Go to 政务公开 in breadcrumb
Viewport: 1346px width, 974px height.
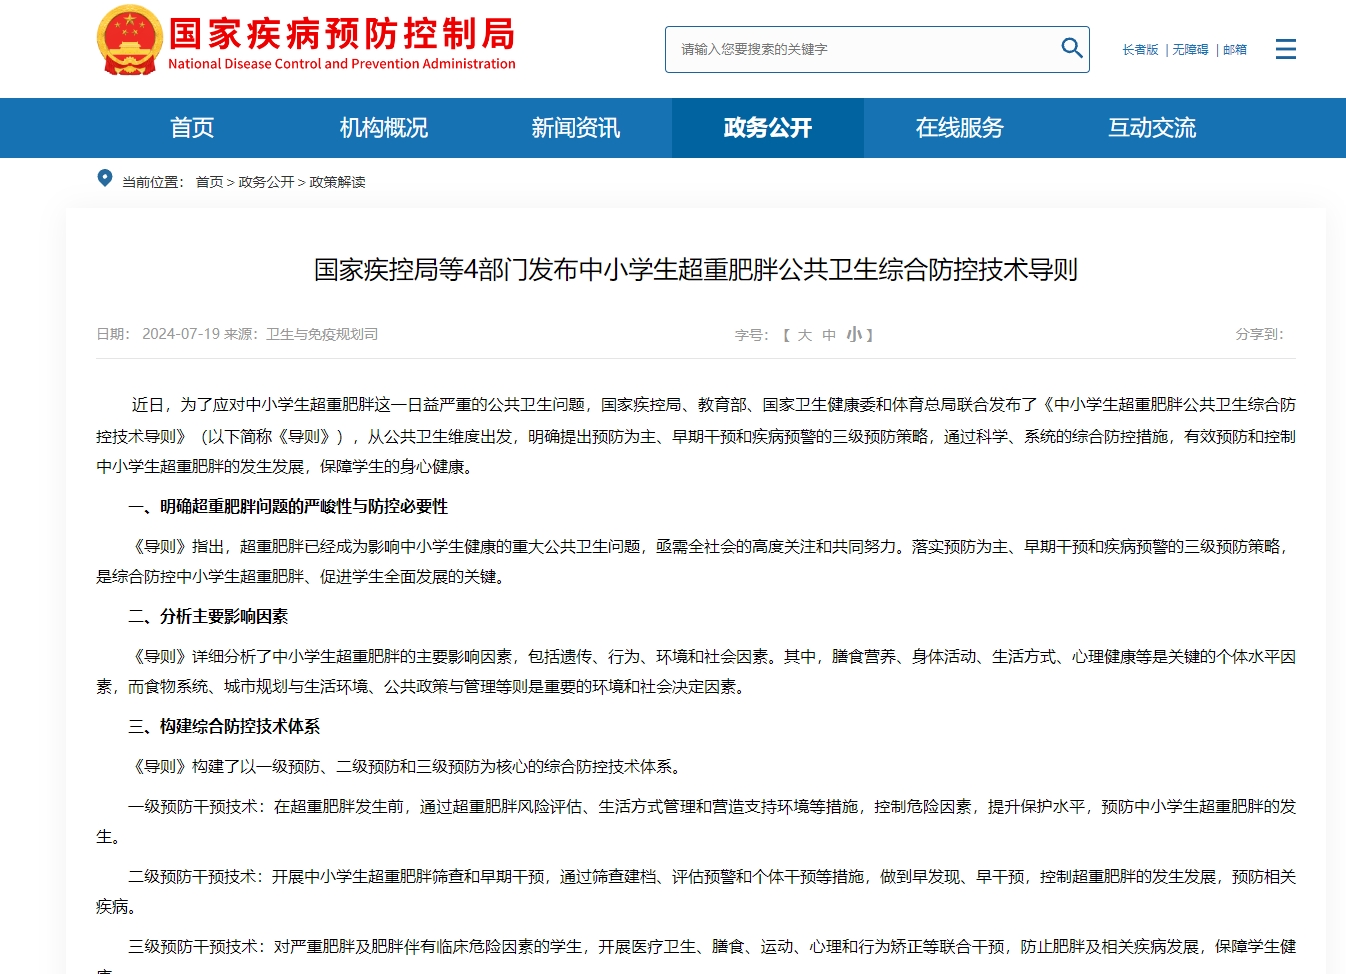pos(266,182)
